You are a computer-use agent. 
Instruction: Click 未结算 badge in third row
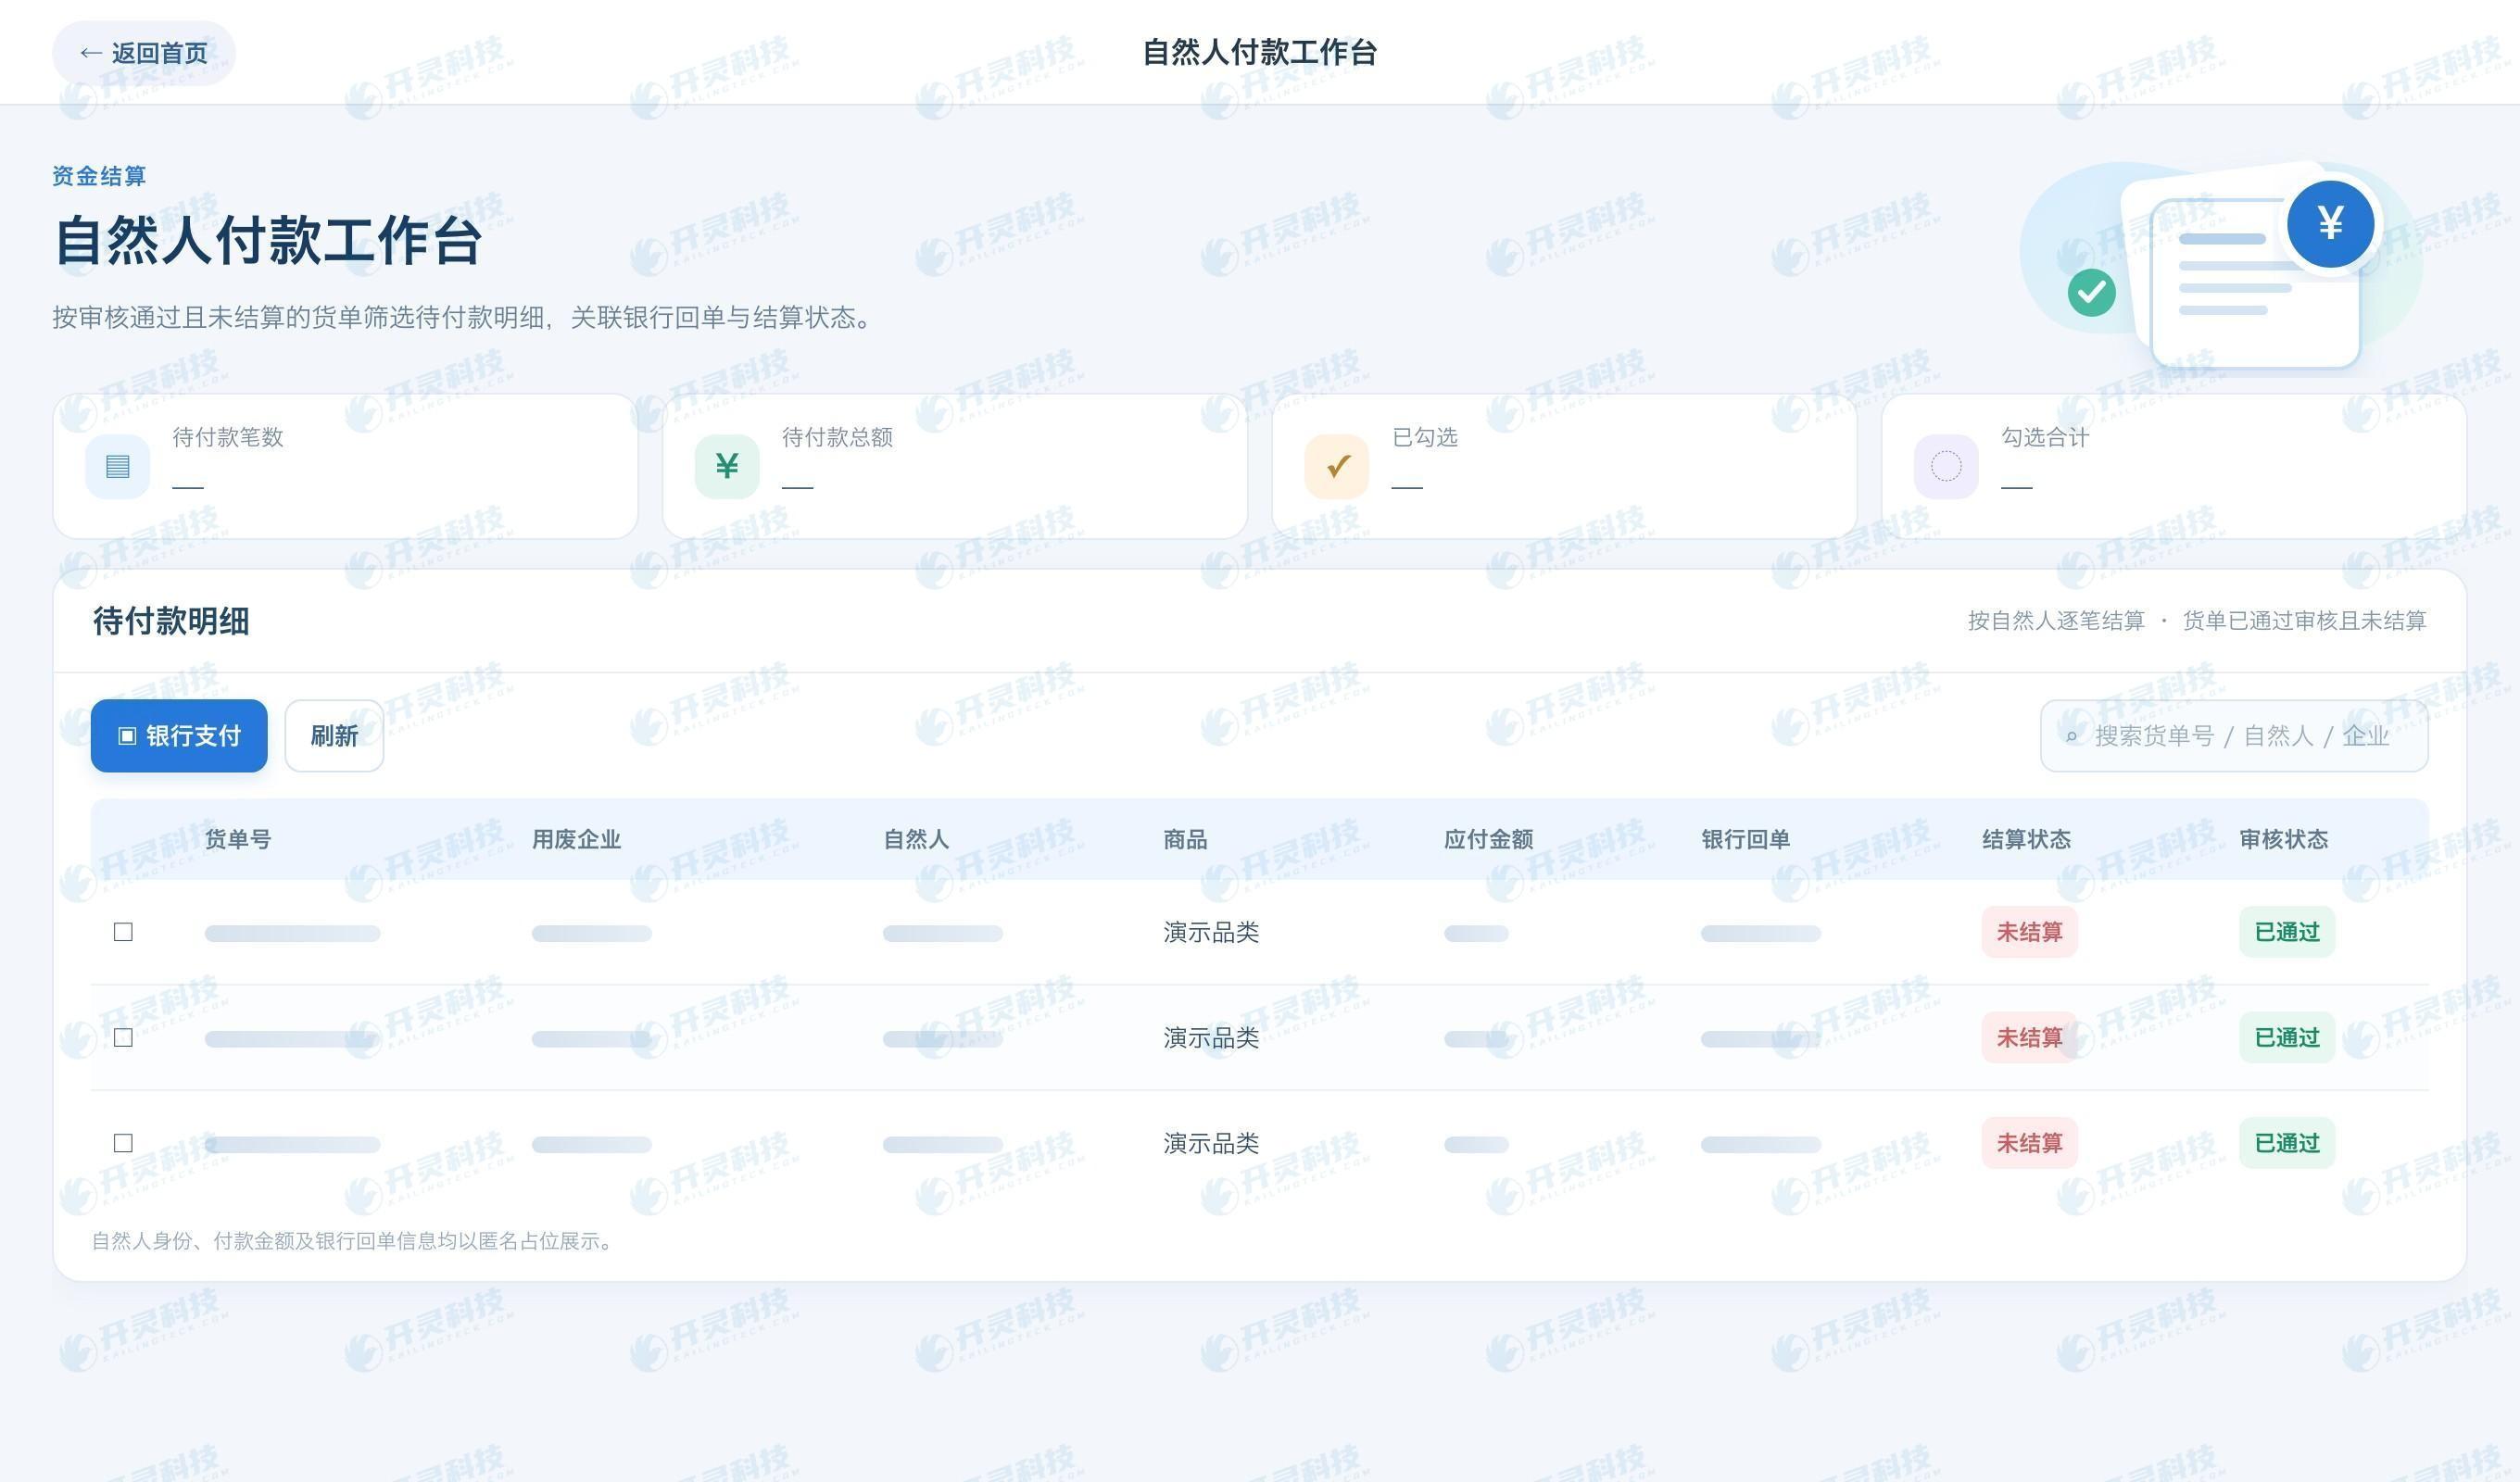pos(2029,1143)
